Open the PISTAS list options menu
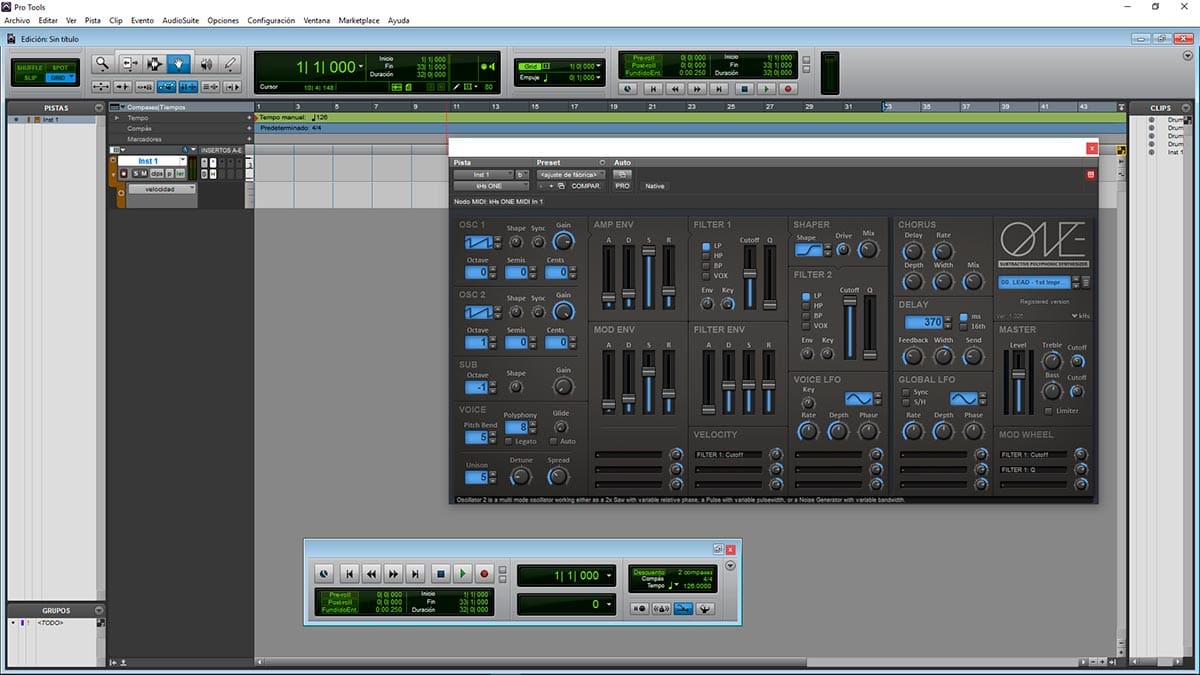The height and width of the screenshot is (675, 1200). tap(97, 107)
